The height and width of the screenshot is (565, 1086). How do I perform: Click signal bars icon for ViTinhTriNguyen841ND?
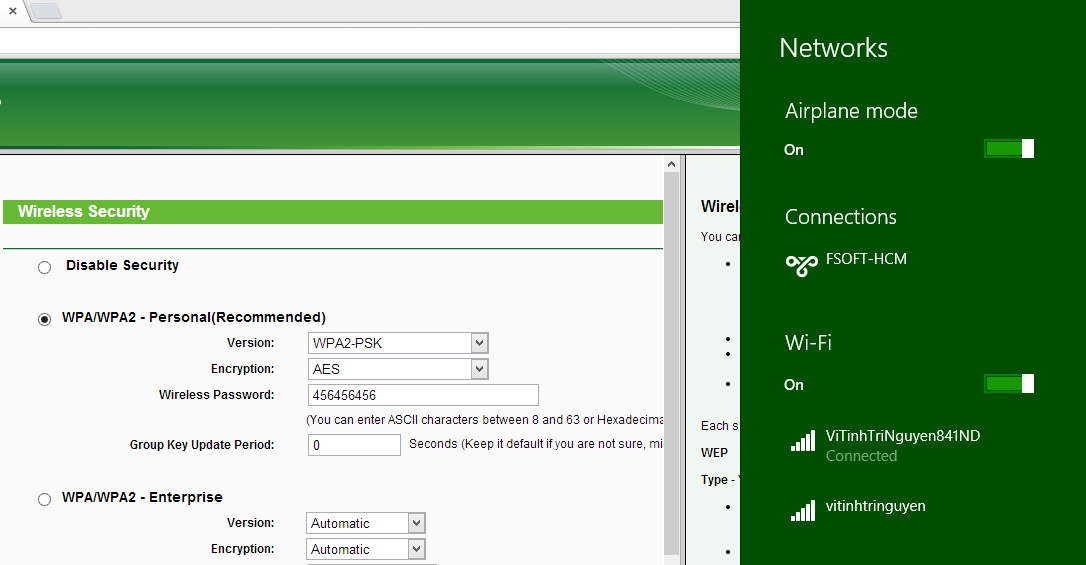[x=803, y=440]
